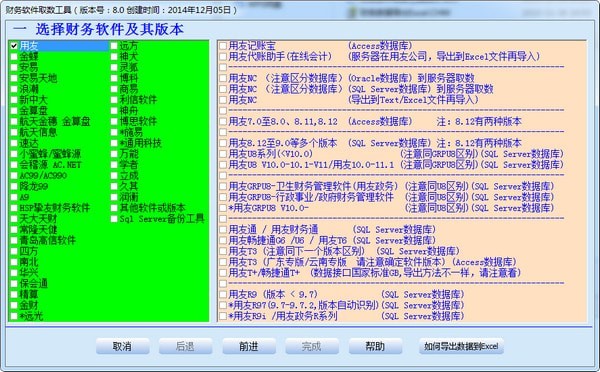Check the 久其 checkbox

114,186
